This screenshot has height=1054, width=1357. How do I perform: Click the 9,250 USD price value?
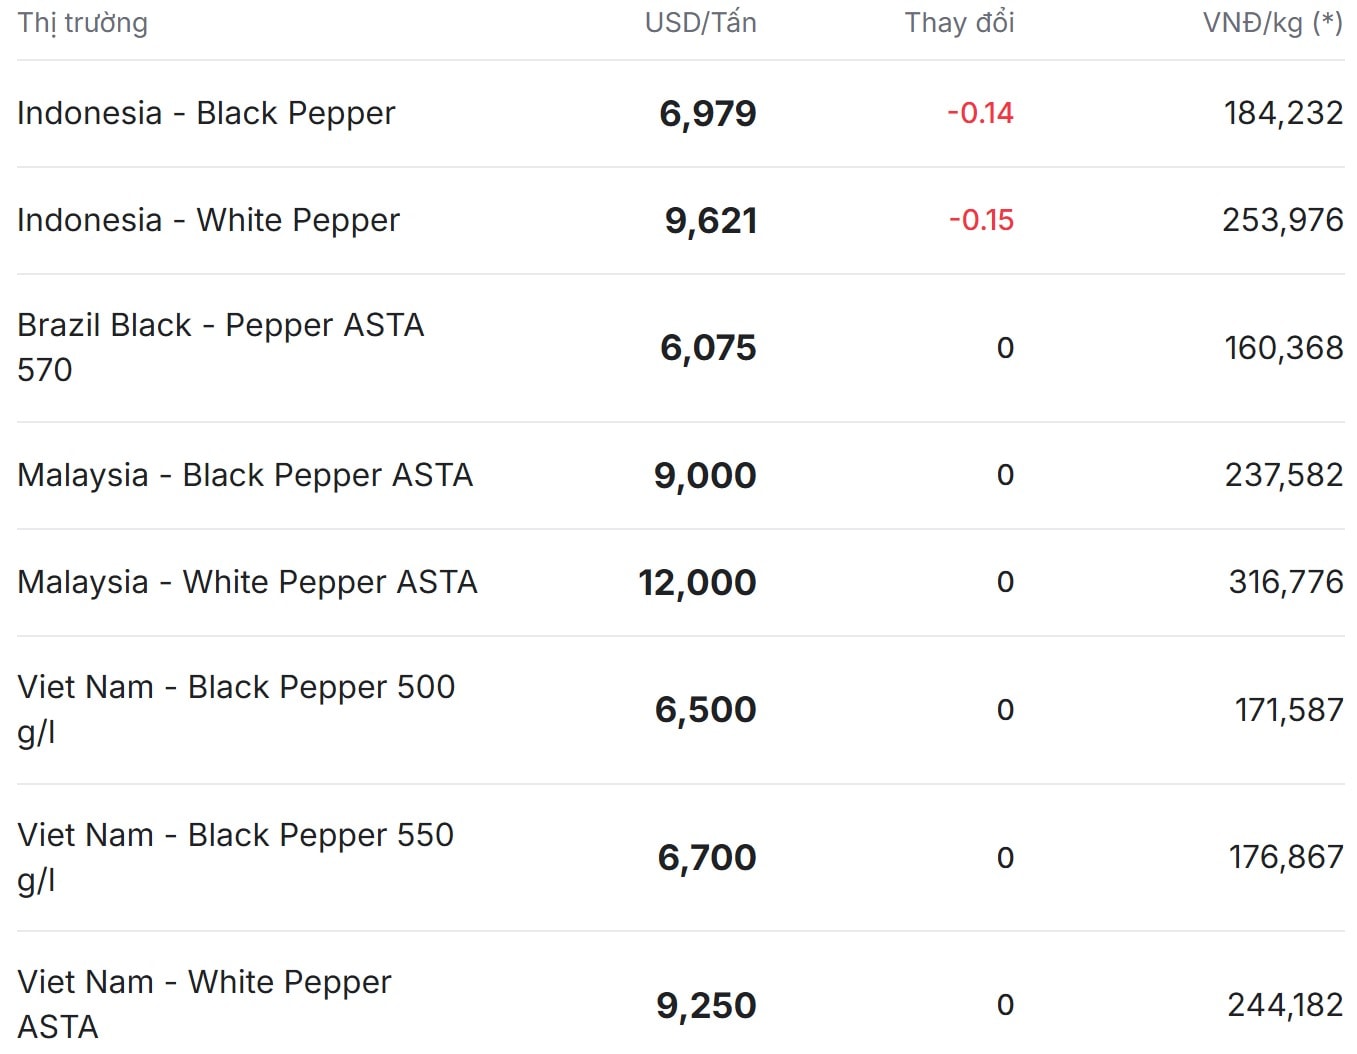(706, 1005)
